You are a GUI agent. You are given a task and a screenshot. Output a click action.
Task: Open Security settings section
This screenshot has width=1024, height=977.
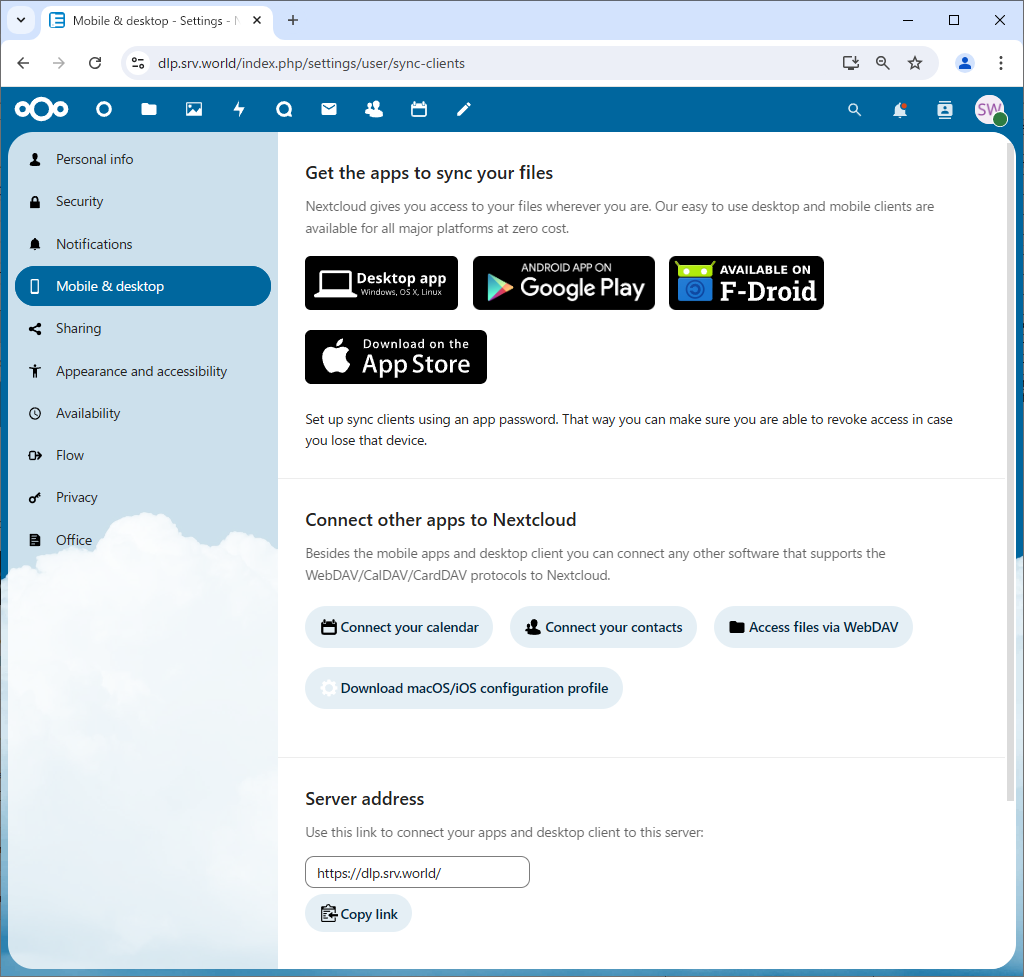(143, 201)
